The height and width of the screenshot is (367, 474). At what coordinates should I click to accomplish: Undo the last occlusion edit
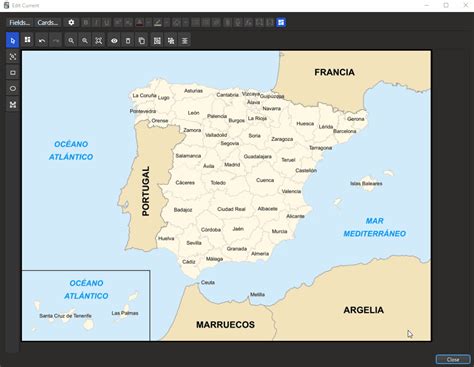(x=42, y=41)
